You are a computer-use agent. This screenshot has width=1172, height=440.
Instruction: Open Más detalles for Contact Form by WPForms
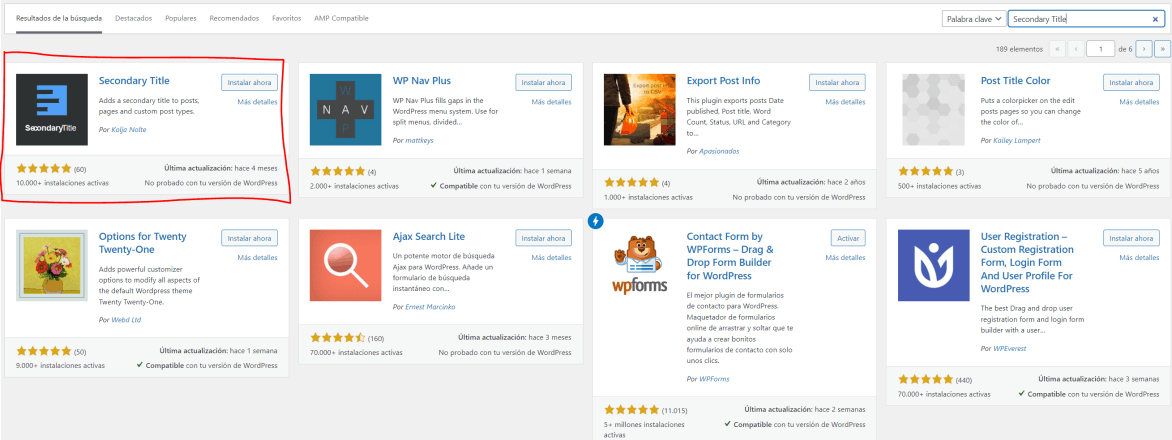[x=845, y=258]
